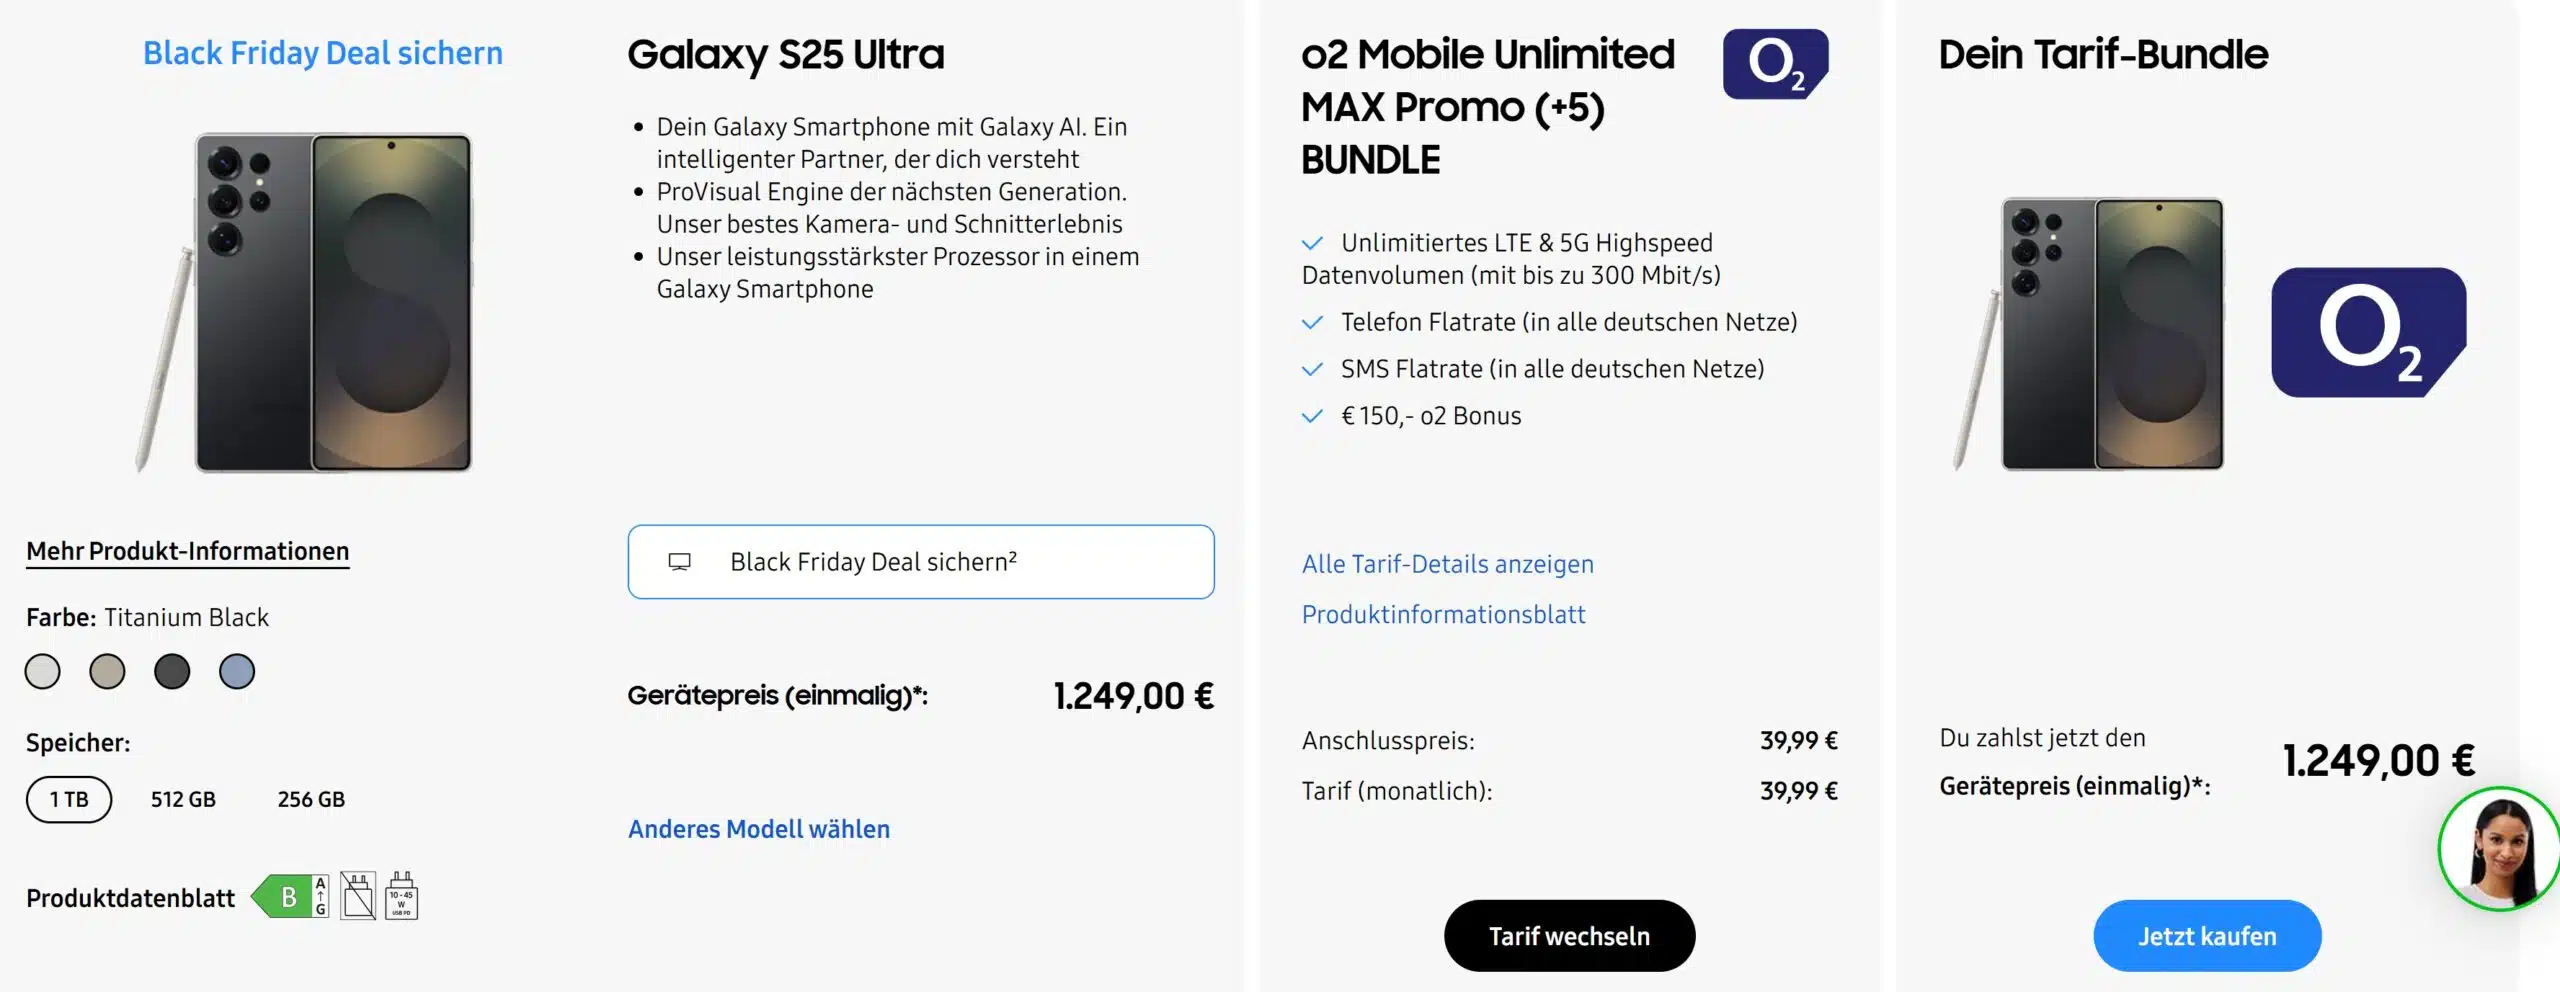Click the Tarif wechseln button
Image resolution: width=2560 pixels, height=992 pixels.
[x=1569, y=935]
